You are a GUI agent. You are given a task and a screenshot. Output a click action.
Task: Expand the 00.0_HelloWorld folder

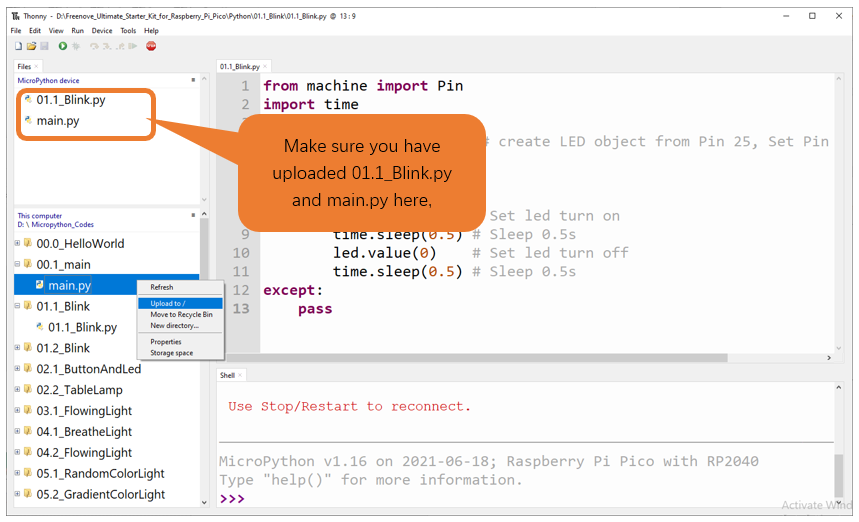pyautogui.click(x=17, y=243)
